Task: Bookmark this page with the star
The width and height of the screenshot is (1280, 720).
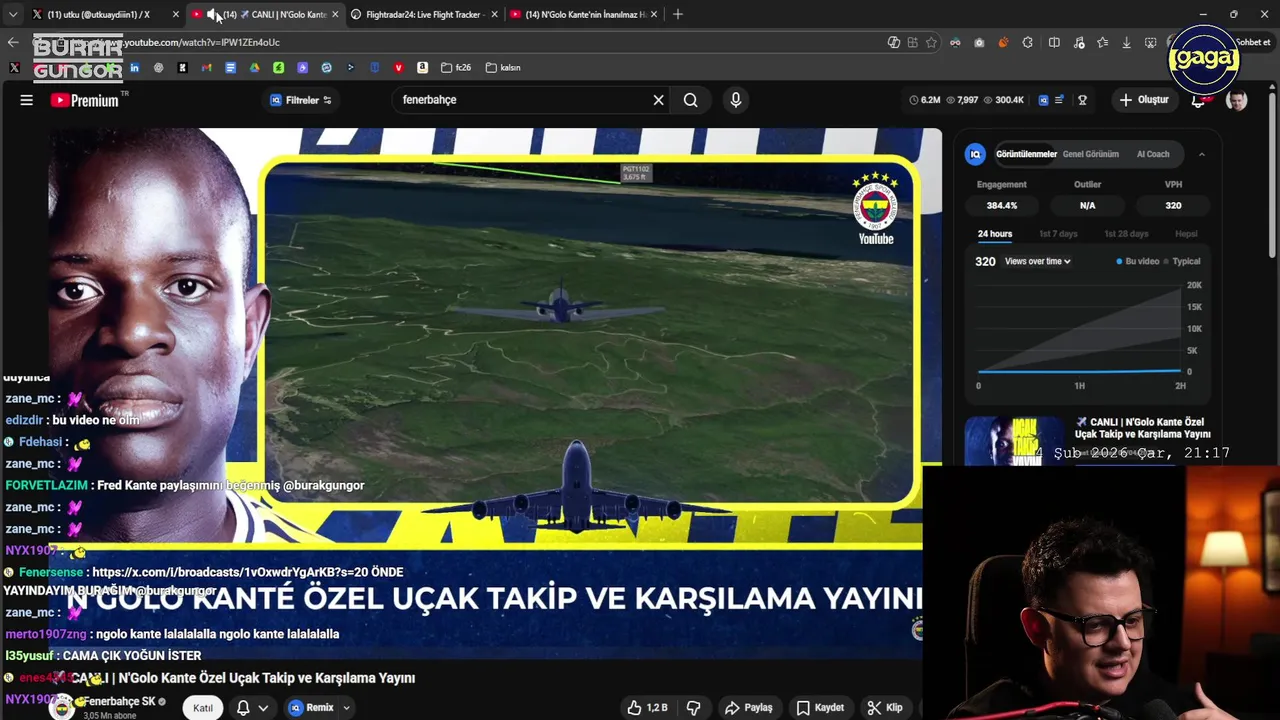Action: pyautogui.click(x=931, y=43)
